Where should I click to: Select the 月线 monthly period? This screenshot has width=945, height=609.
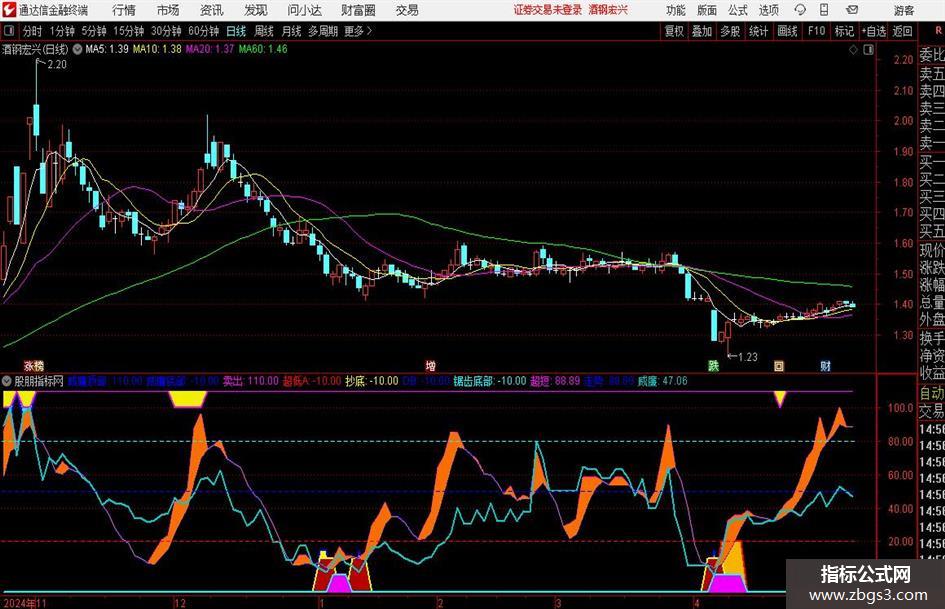(292, 31)
